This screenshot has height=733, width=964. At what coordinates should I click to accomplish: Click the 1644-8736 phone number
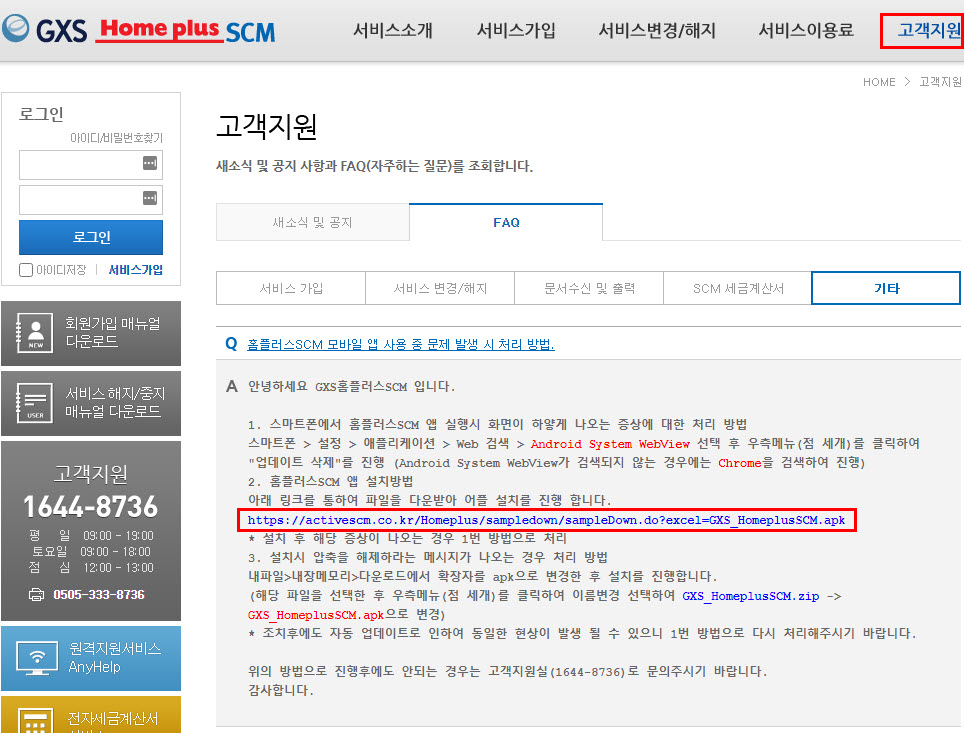click(90, 507)
